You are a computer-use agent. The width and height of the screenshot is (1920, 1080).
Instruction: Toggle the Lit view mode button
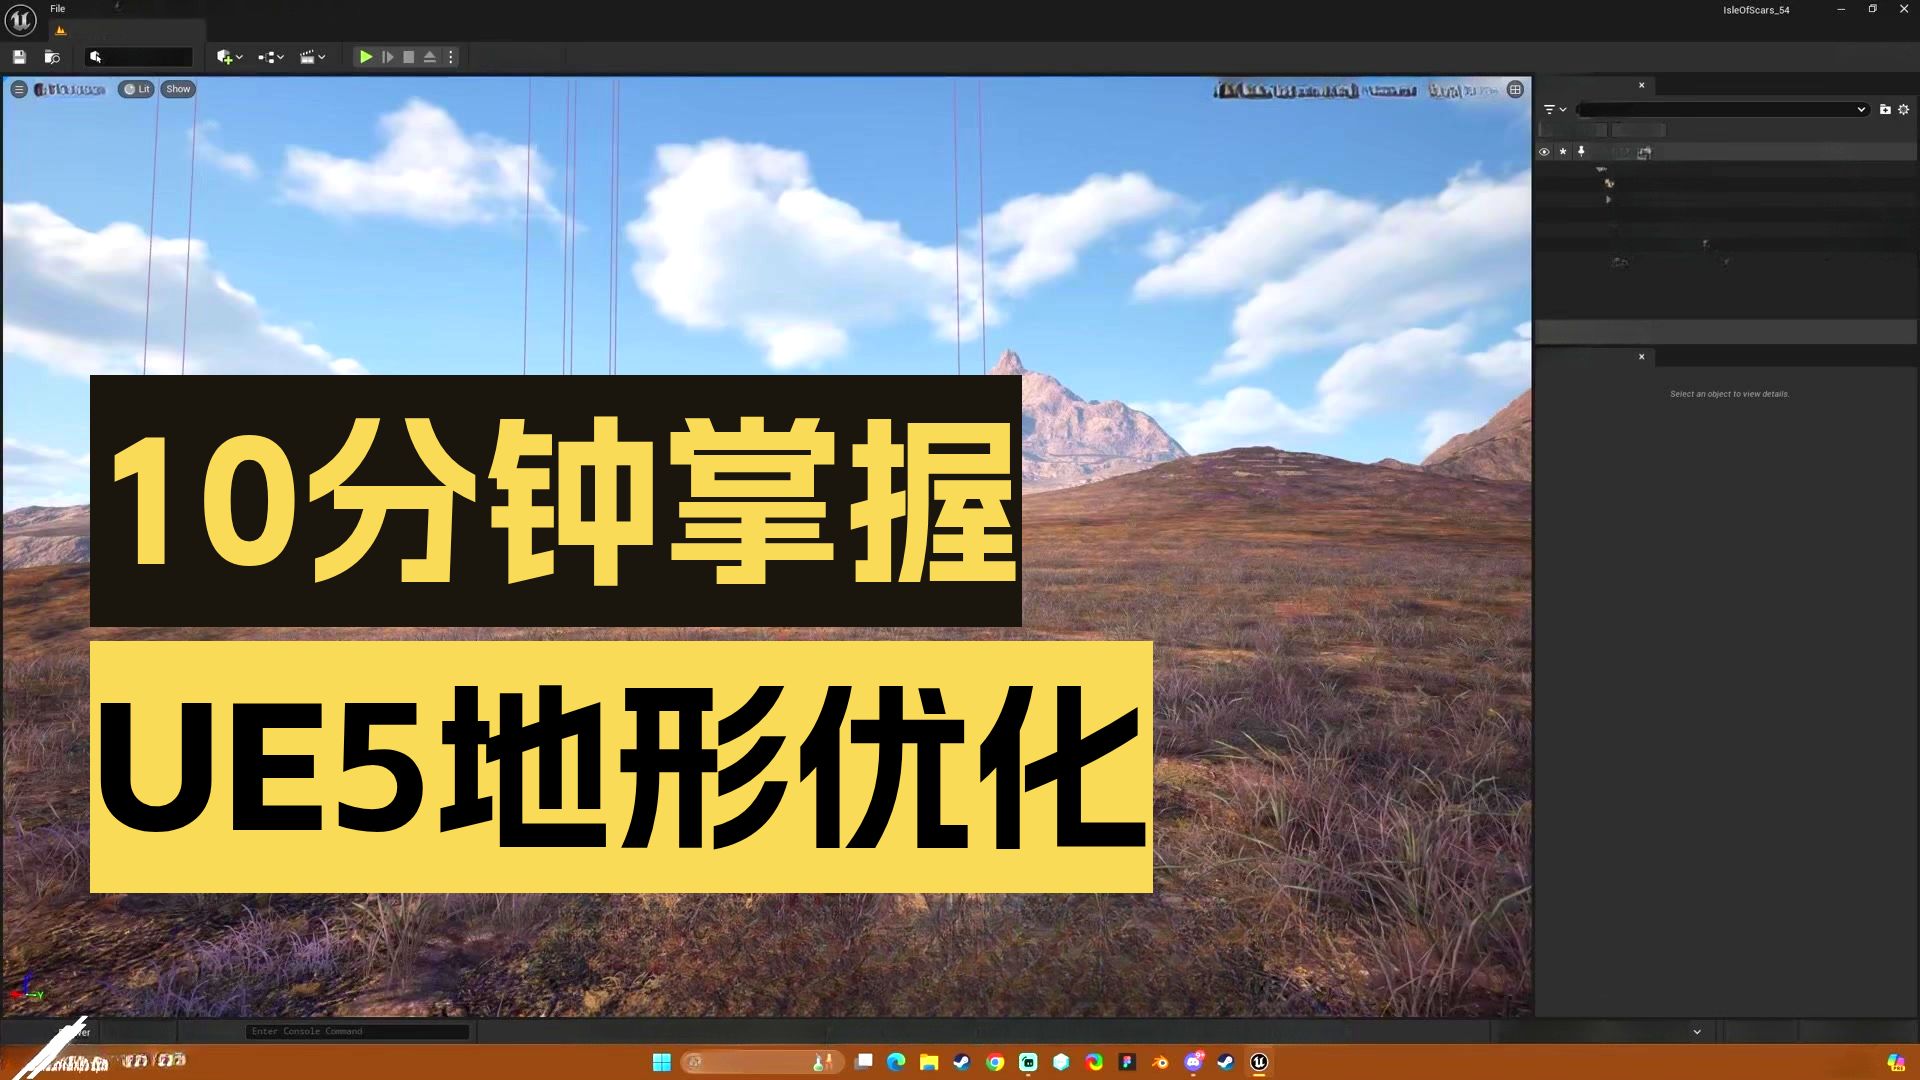[x=136, y=89]
